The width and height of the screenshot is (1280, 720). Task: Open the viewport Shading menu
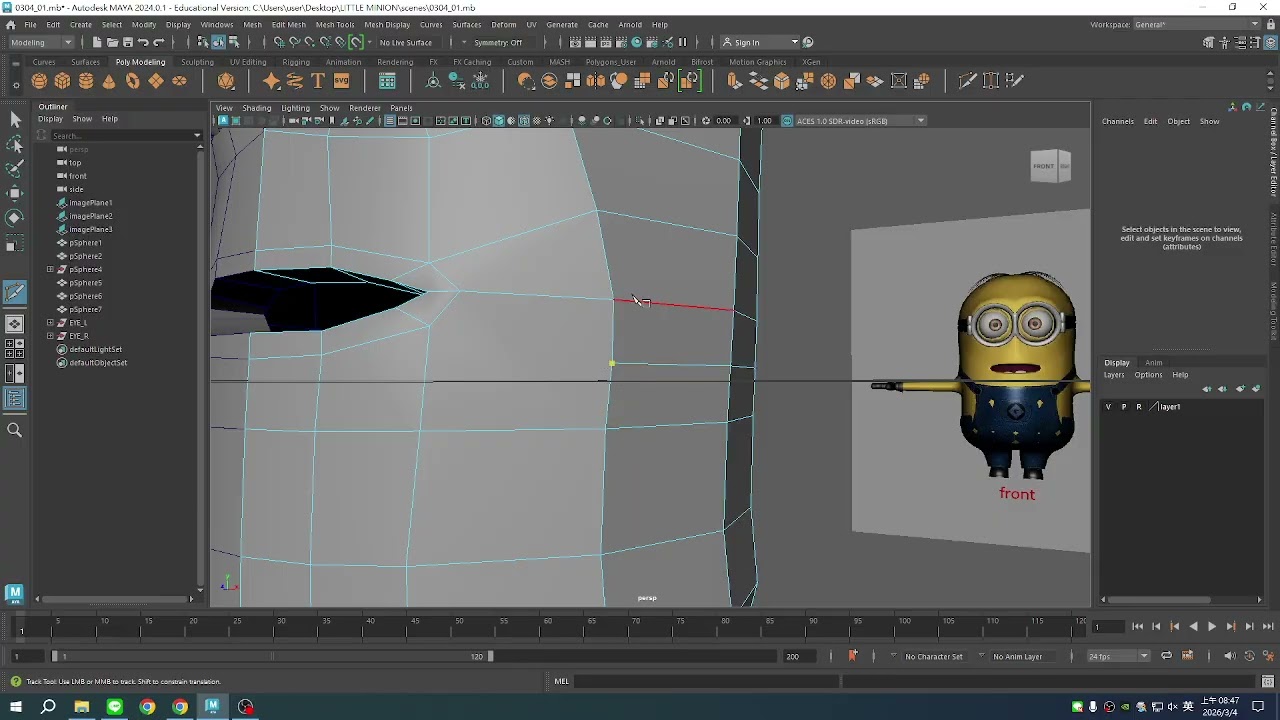(x=256, y=108)
